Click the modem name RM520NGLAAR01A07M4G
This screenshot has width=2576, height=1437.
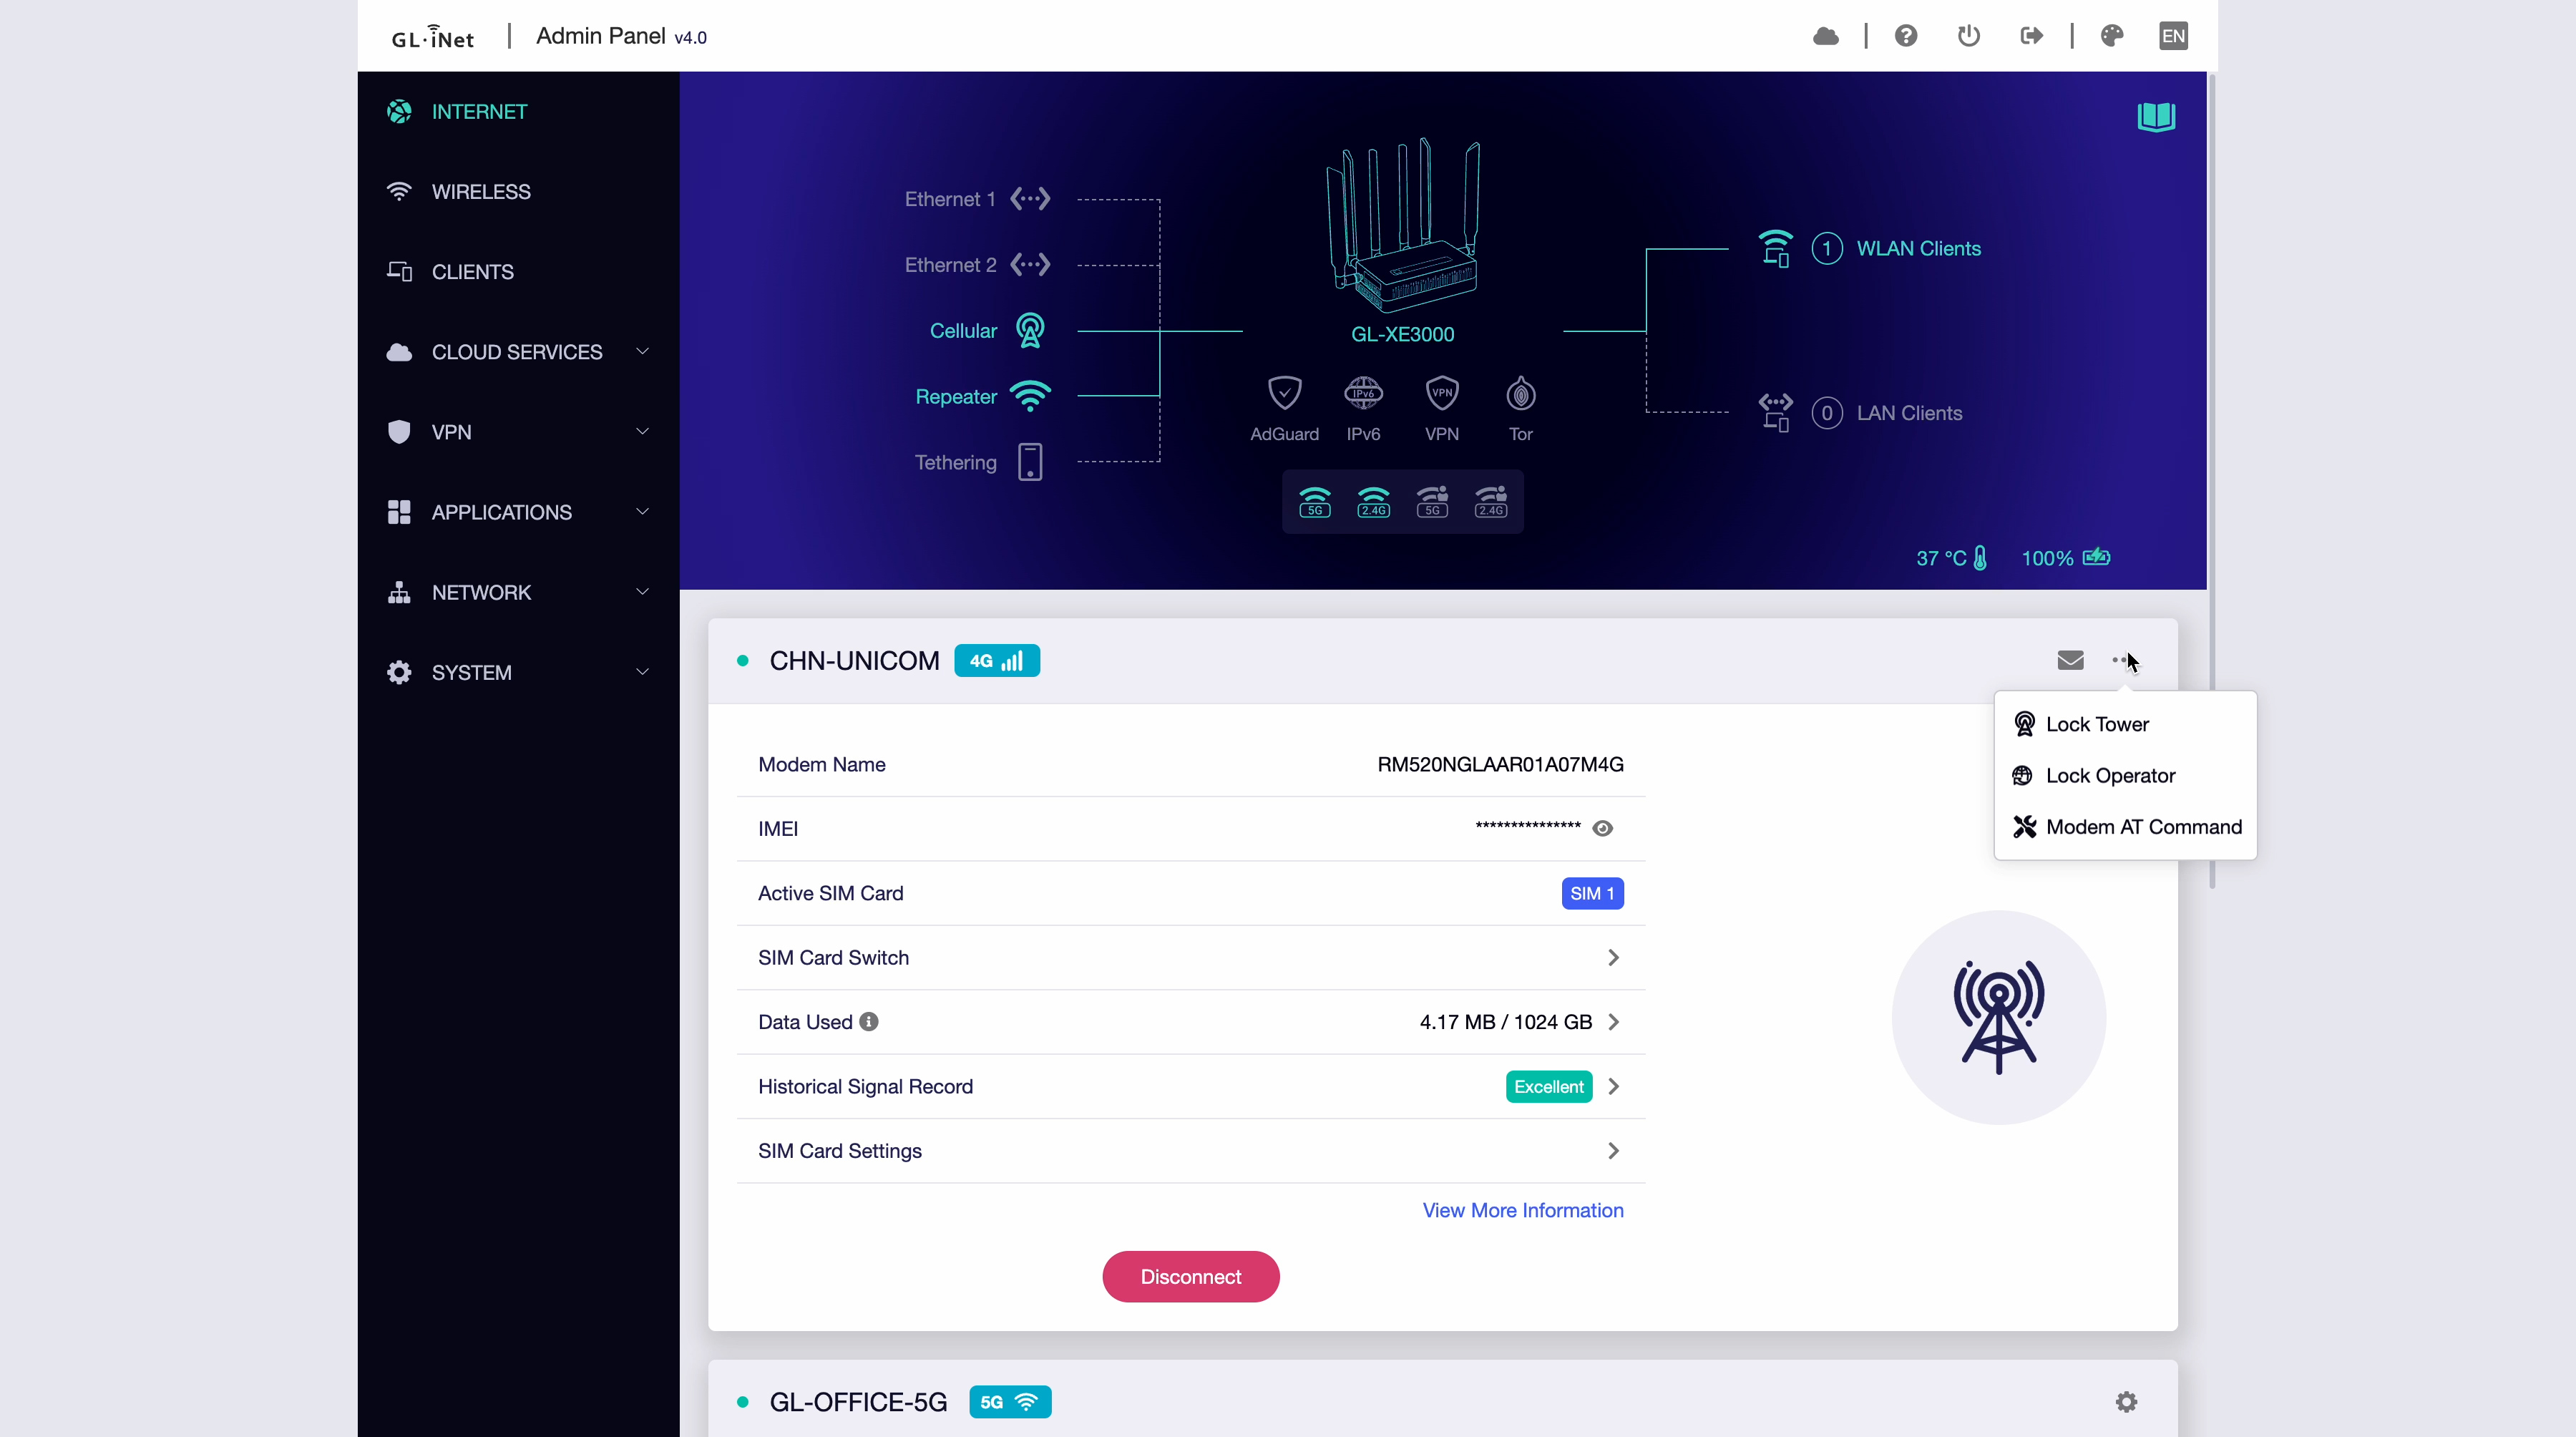(1500, 764)
